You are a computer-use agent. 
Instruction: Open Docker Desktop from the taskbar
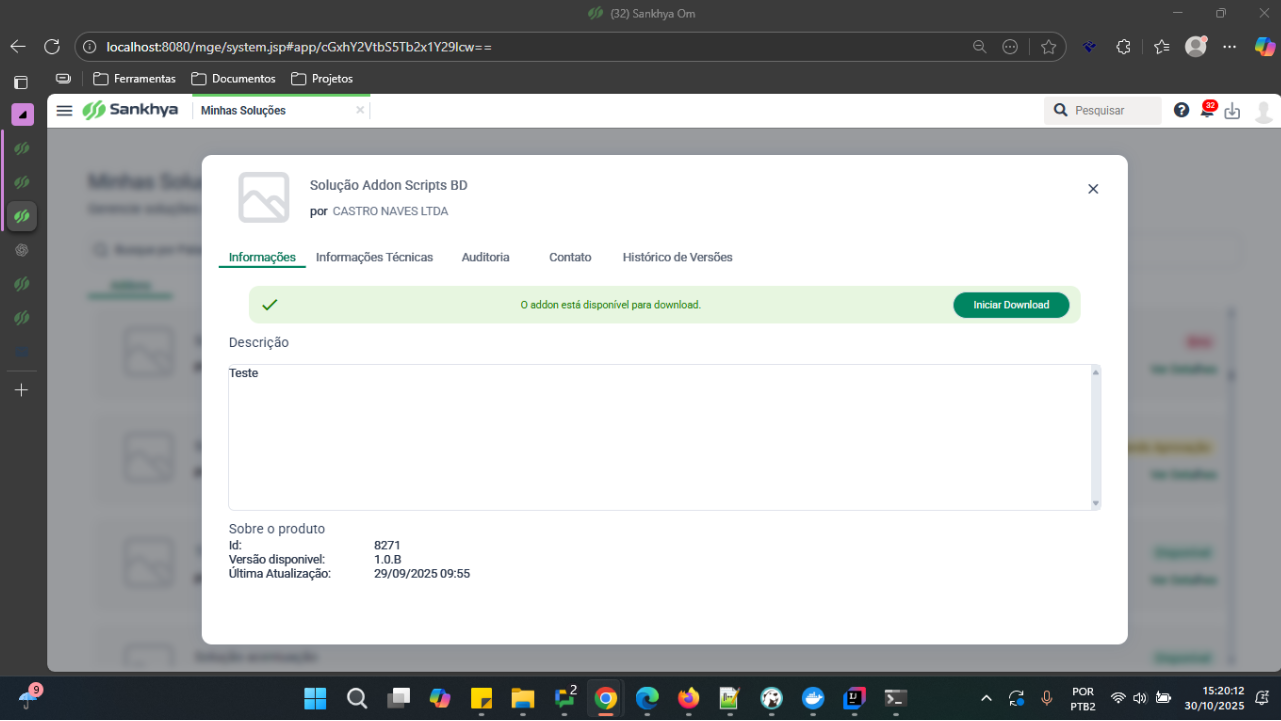coord(813,698)
